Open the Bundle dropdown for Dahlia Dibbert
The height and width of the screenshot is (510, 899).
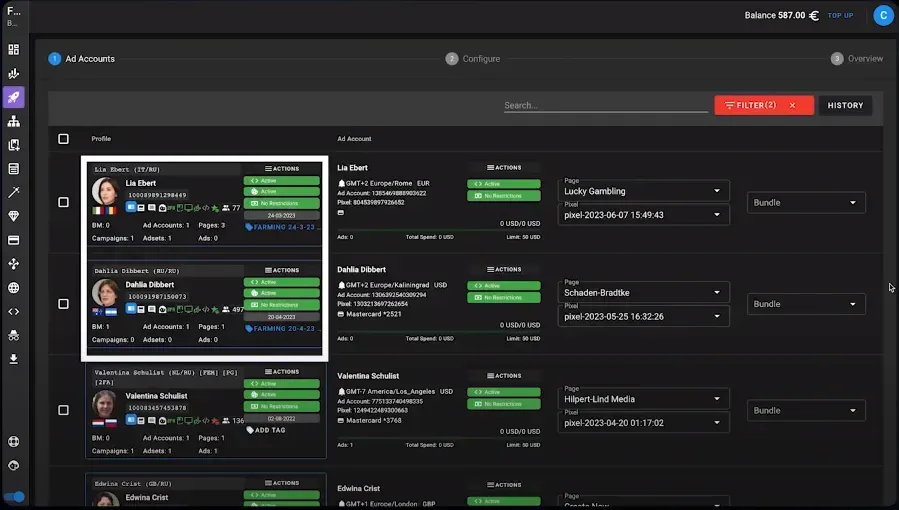[x=806, y=304]
